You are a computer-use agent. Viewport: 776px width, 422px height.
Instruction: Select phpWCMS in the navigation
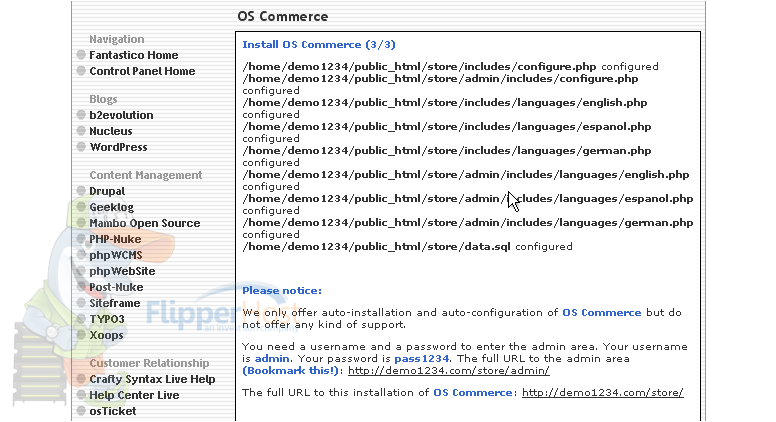coord(116,255)
